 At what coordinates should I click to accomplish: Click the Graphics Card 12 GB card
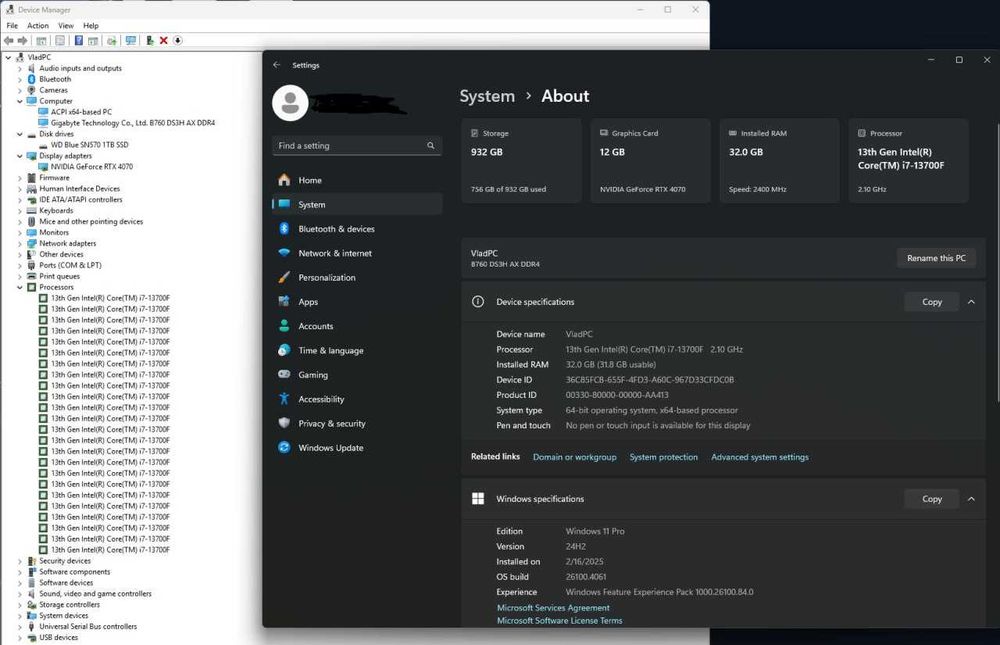[650, 161]
